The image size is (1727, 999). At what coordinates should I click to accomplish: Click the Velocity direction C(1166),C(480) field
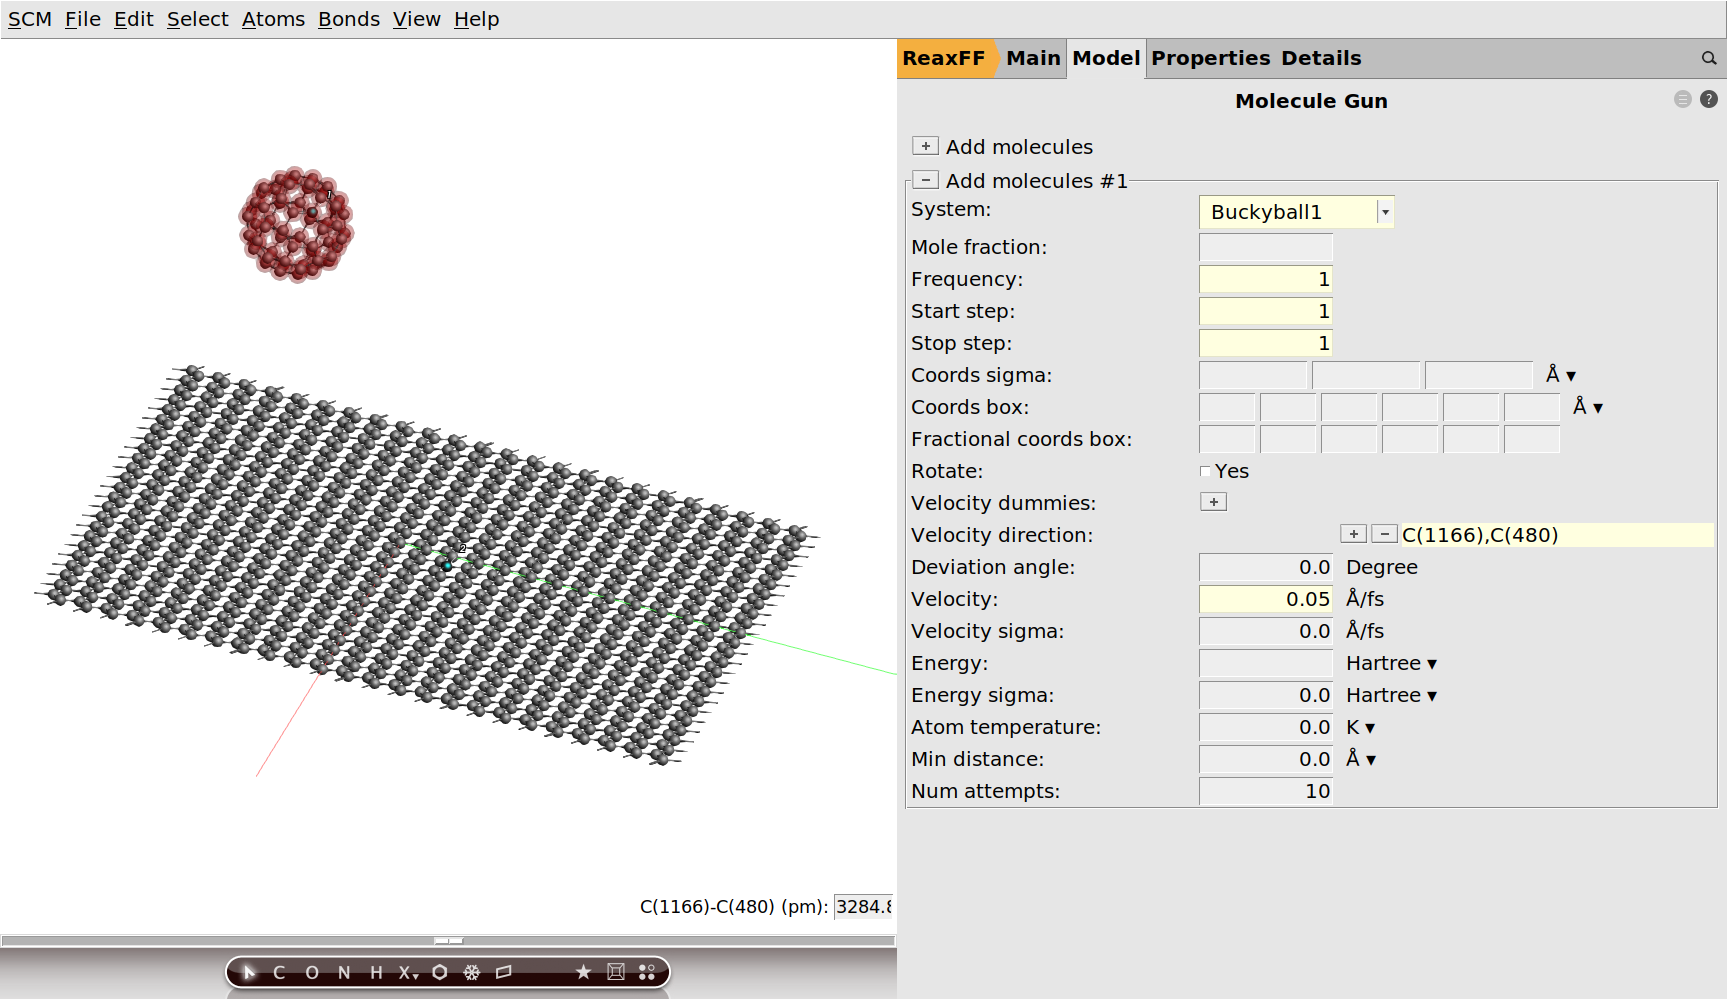pyautogui.click(x=1557, y=535)
